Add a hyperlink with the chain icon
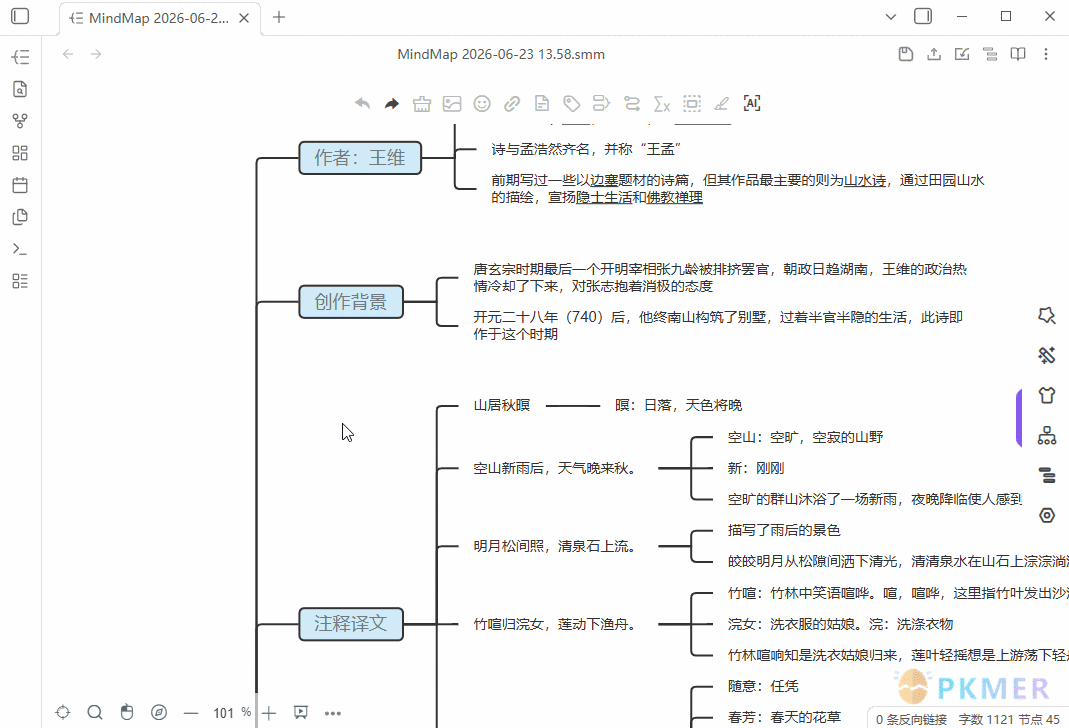The width and height of the screenshot is (1069, 728). (512, 104)
